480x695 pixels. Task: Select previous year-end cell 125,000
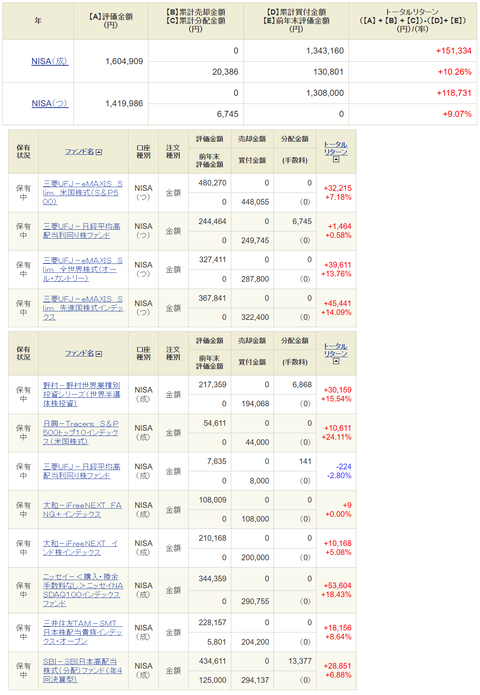tap(213, 680)
